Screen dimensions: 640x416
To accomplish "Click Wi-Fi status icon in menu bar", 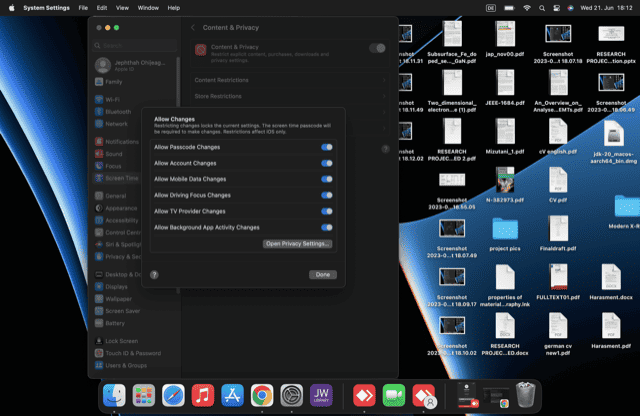I will point(527,8).
